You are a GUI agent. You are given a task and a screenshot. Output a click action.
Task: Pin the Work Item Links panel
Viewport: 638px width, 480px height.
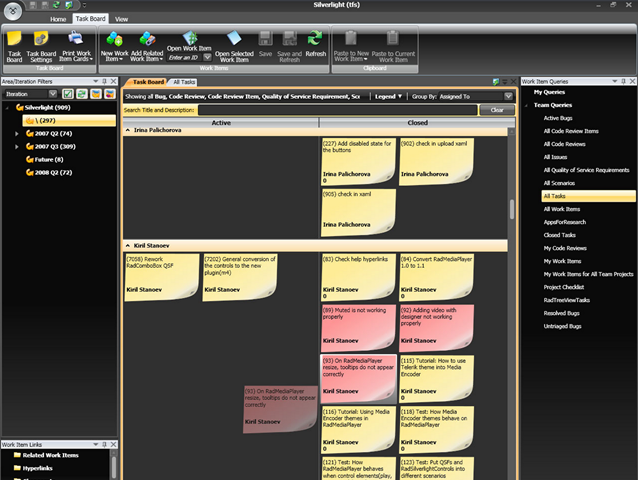point(105,445)
